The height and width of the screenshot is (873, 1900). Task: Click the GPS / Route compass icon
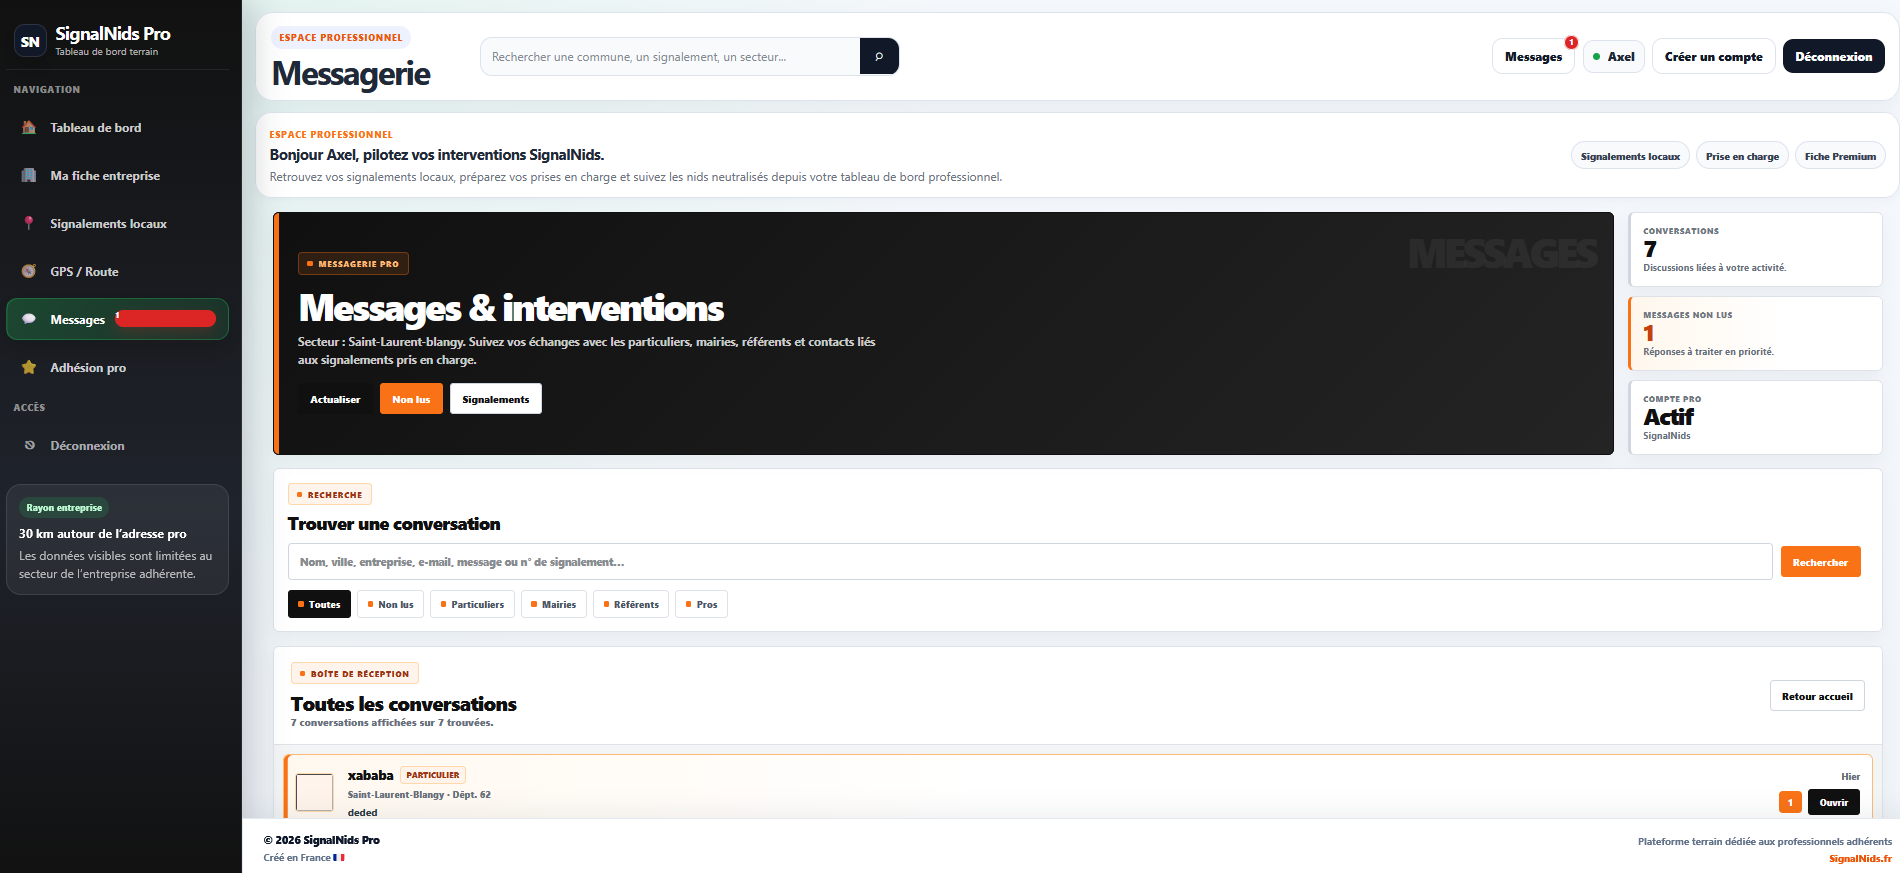[x=29, y=272]
